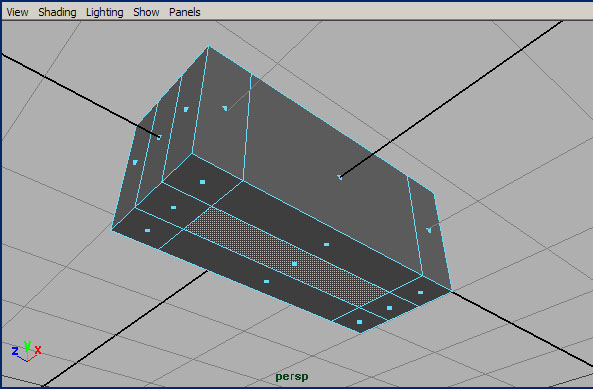This screenshot has width=593, height=389.
Task: Open the Show menu
Action: pos(146,12)
